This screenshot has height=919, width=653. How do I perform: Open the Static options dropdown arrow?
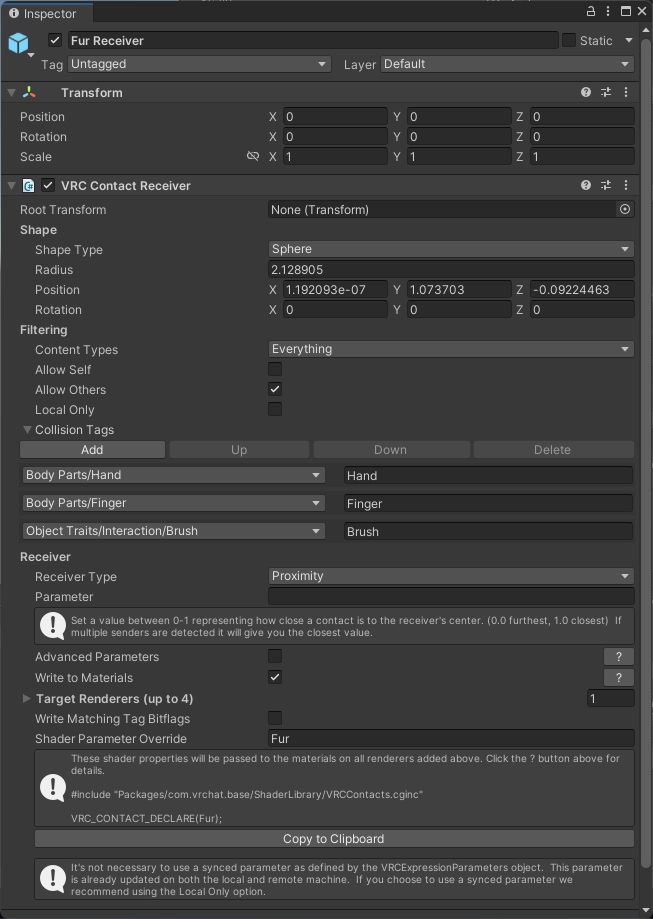[629, 40]
